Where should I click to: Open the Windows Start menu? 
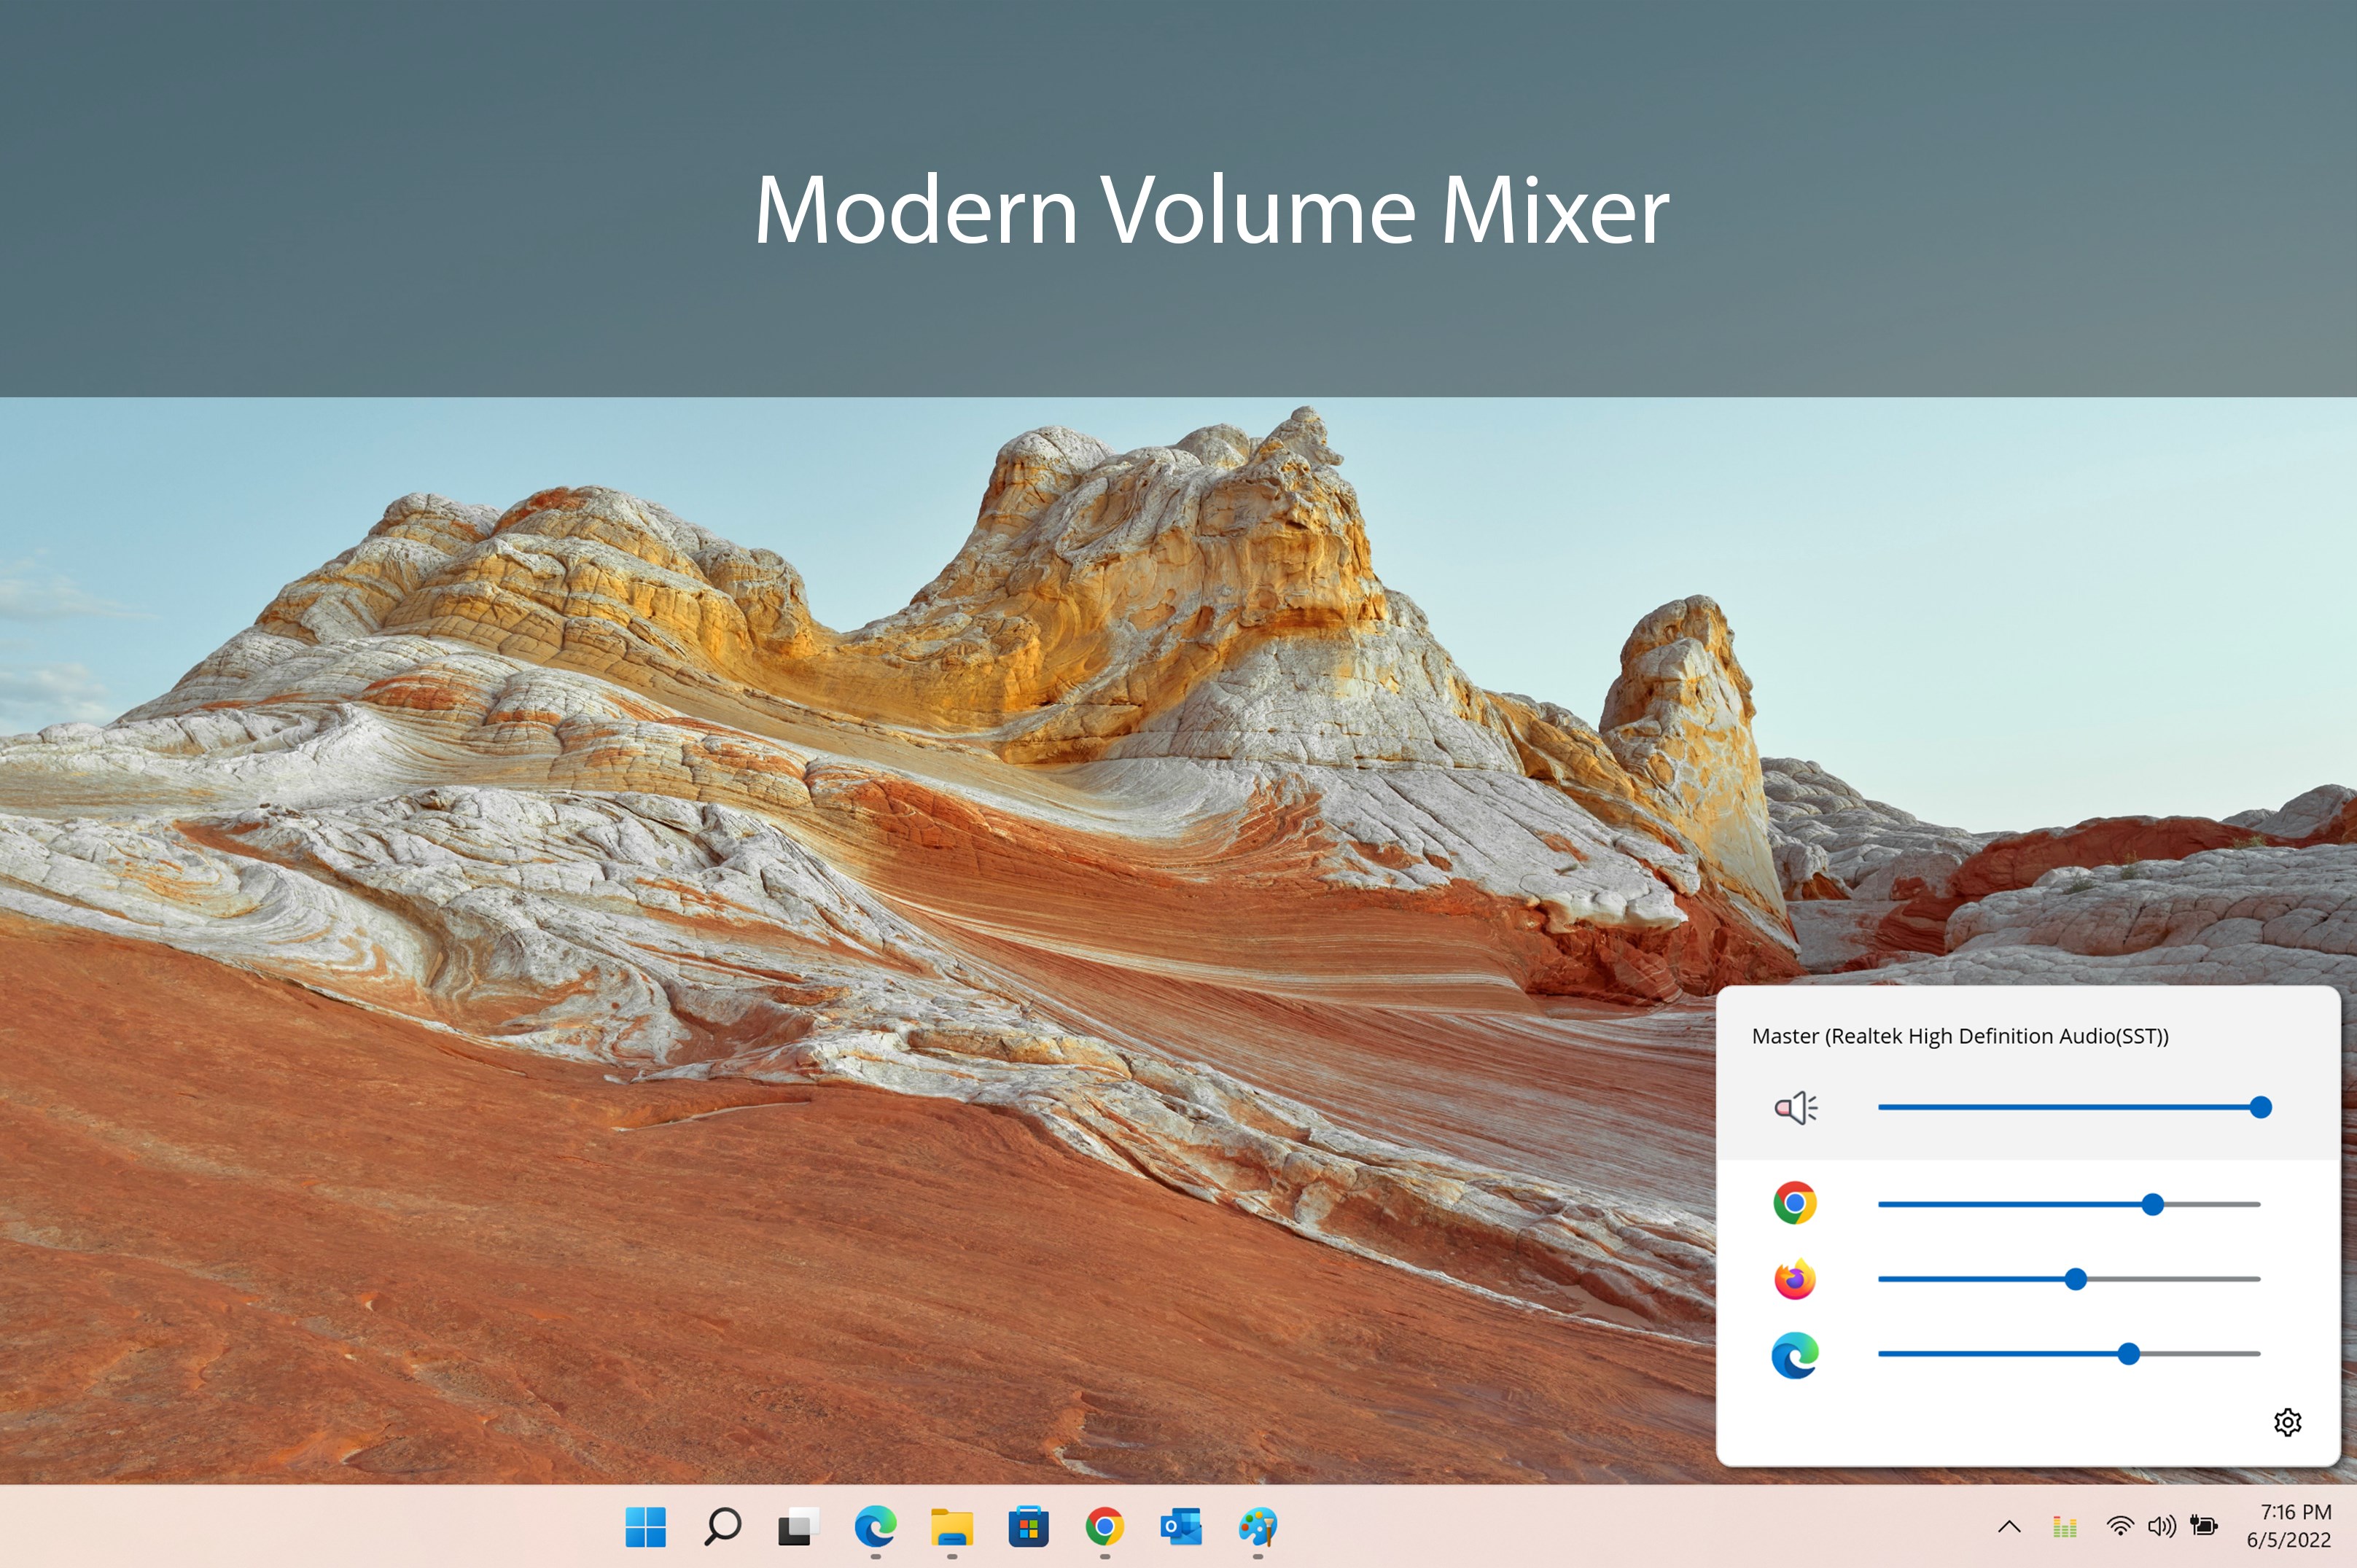pos(645,1527)
